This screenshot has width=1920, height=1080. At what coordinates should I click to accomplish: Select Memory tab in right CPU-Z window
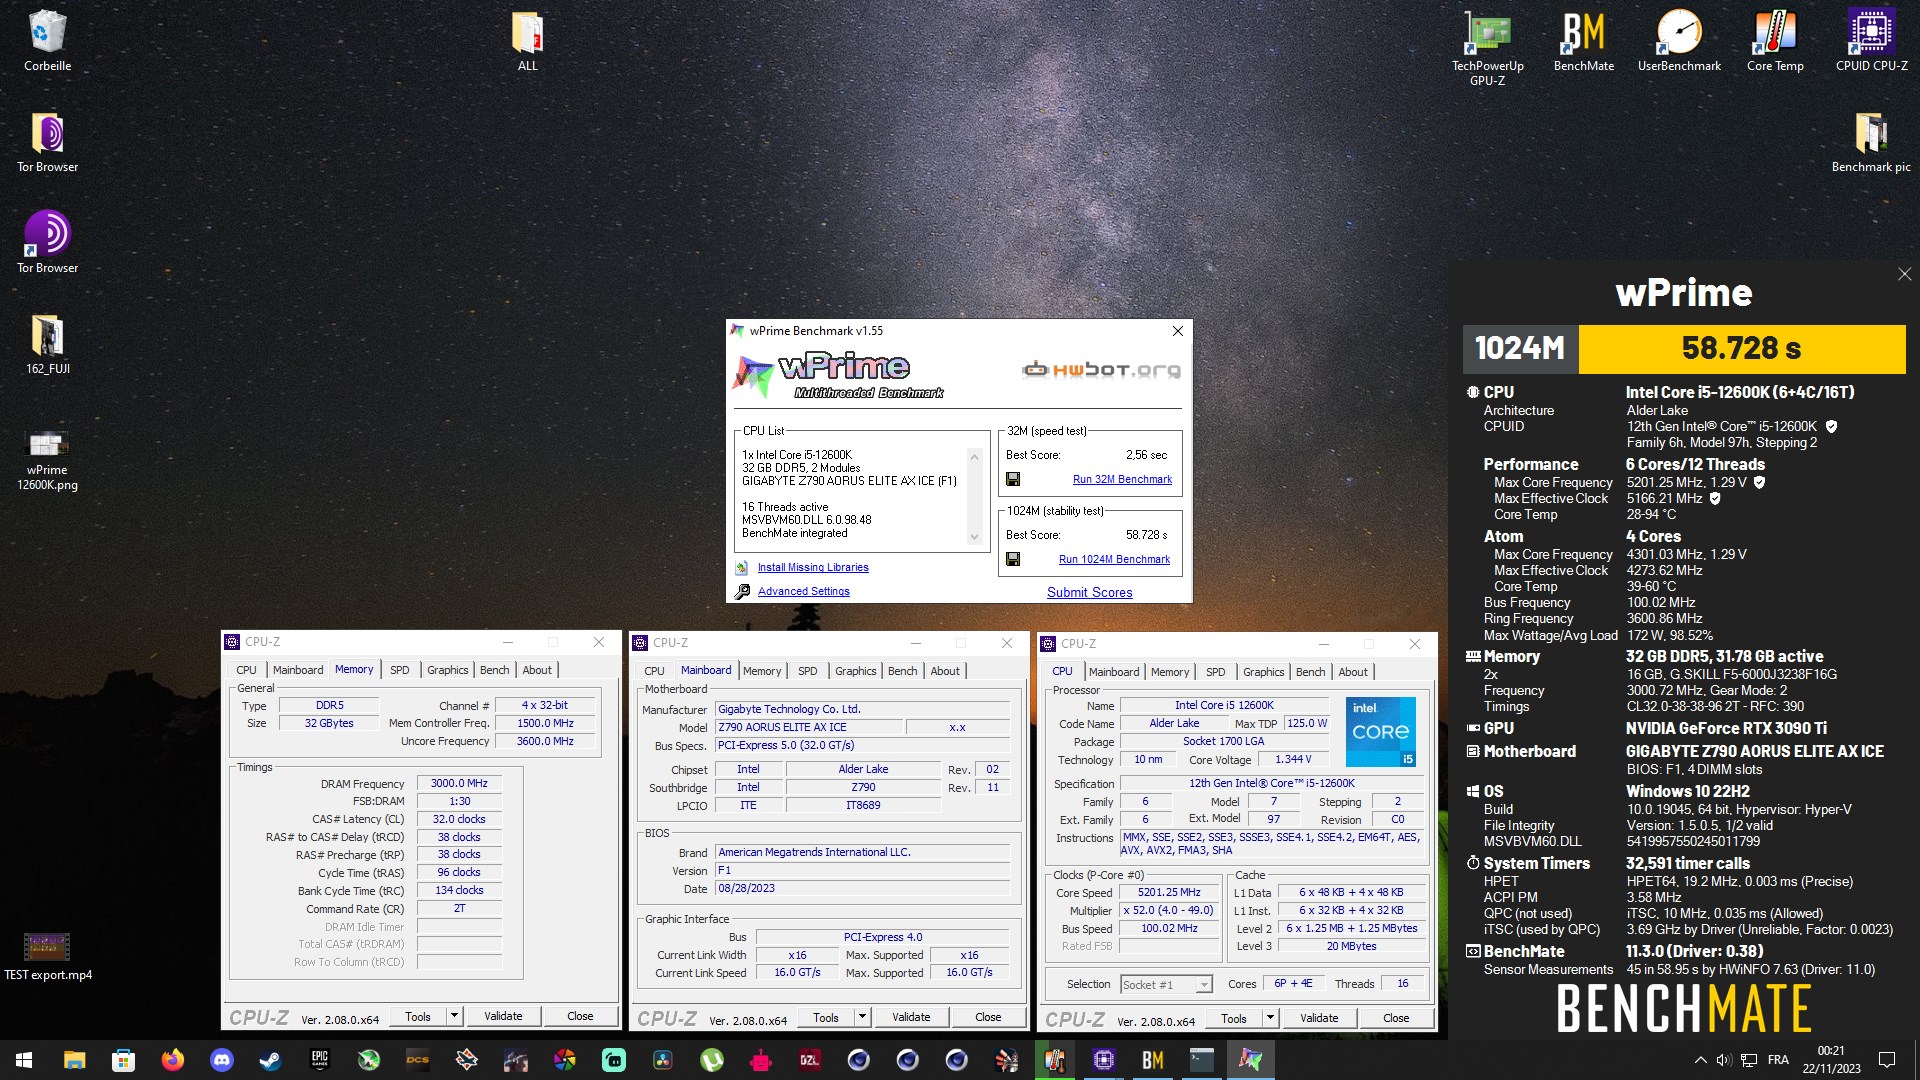coord(1170,672)
